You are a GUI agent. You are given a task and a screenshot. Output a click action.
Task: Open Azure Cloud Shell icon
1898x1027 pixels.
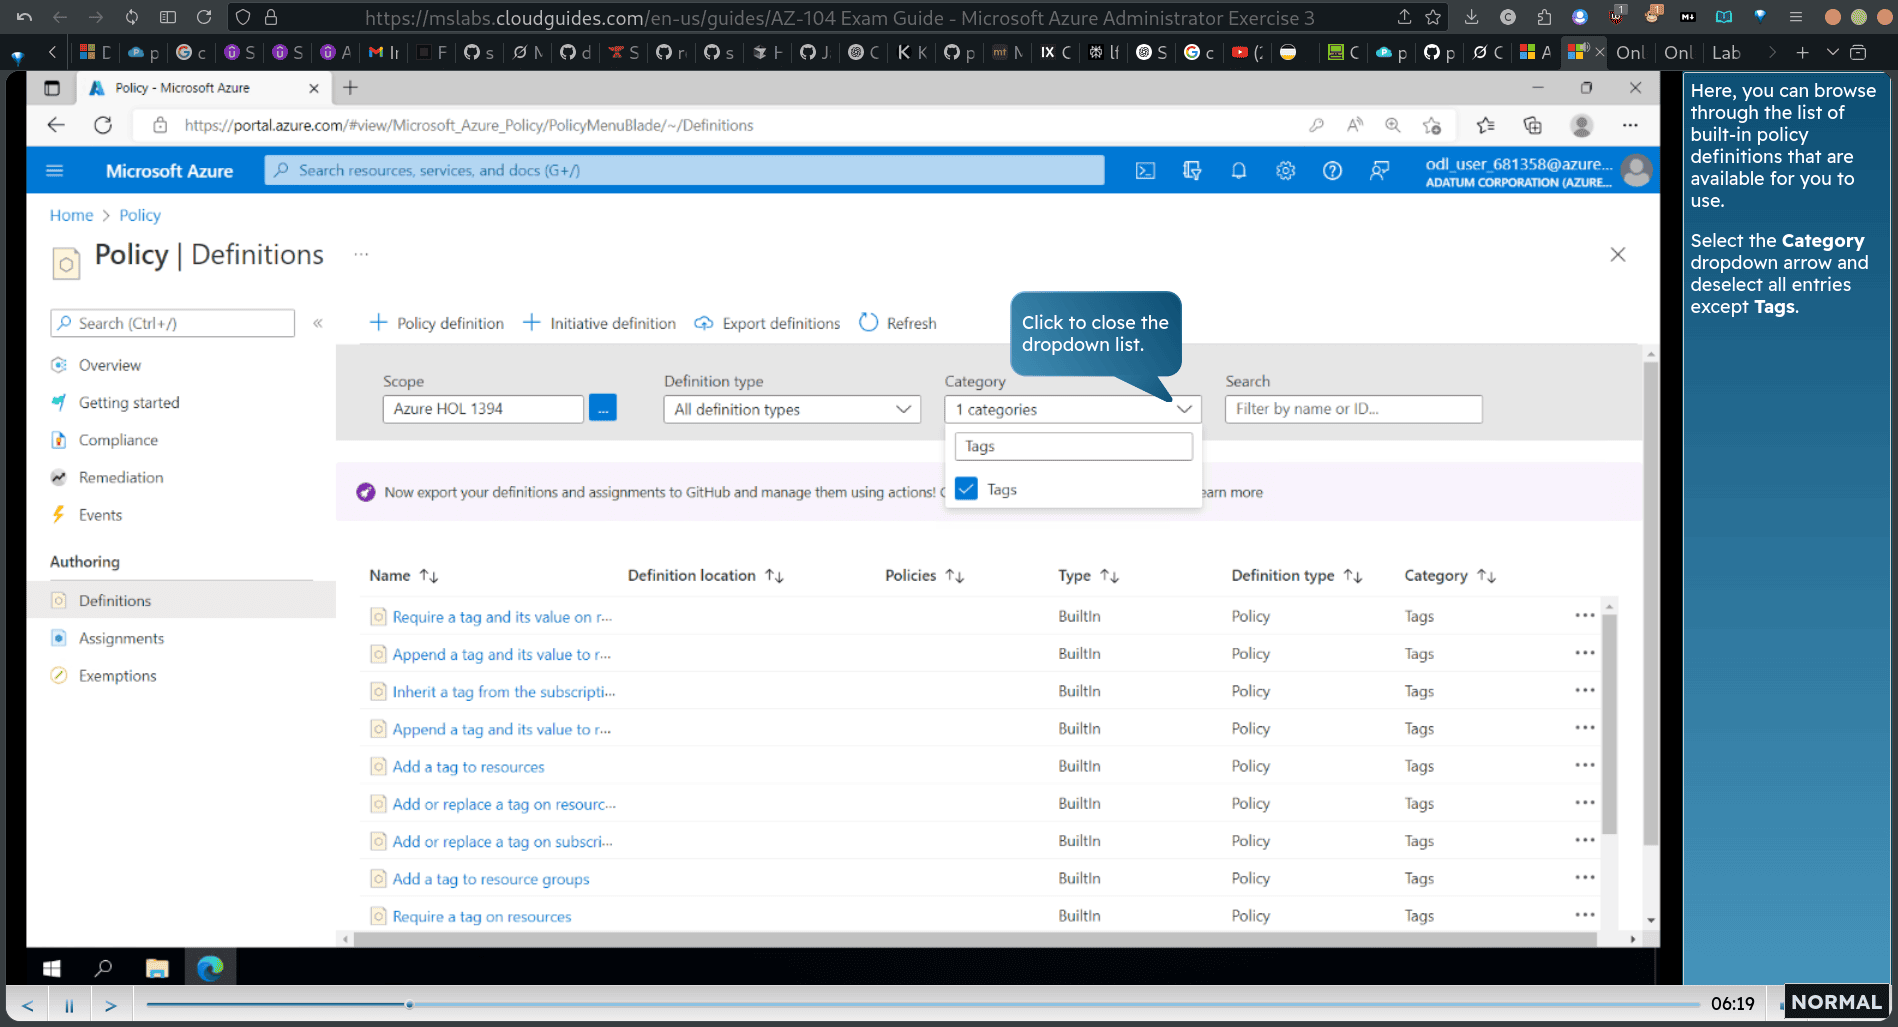[1145, 171]
